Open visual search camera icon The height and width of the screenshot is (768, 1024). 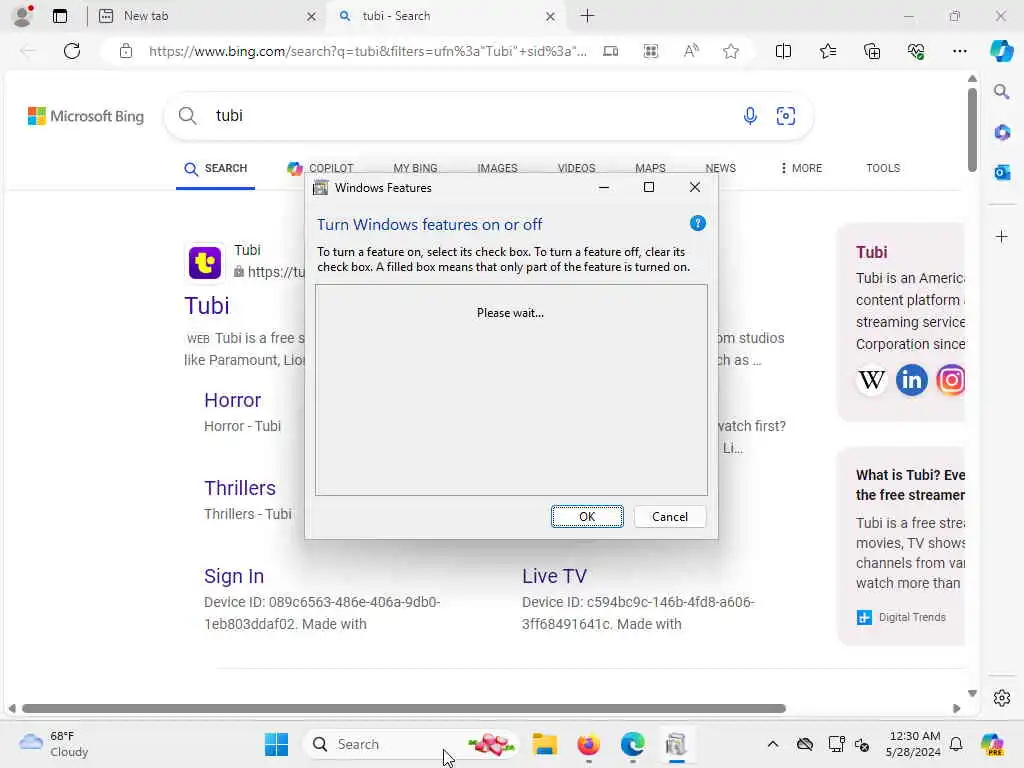click(786, 116)
